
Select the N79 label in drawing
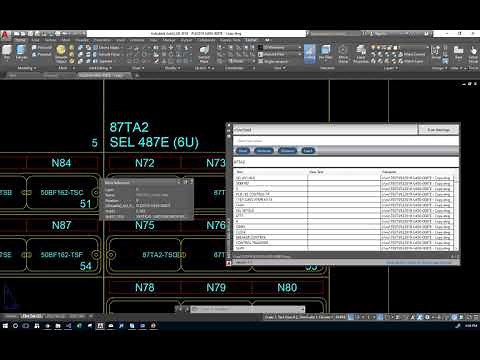tap(216, 287)
